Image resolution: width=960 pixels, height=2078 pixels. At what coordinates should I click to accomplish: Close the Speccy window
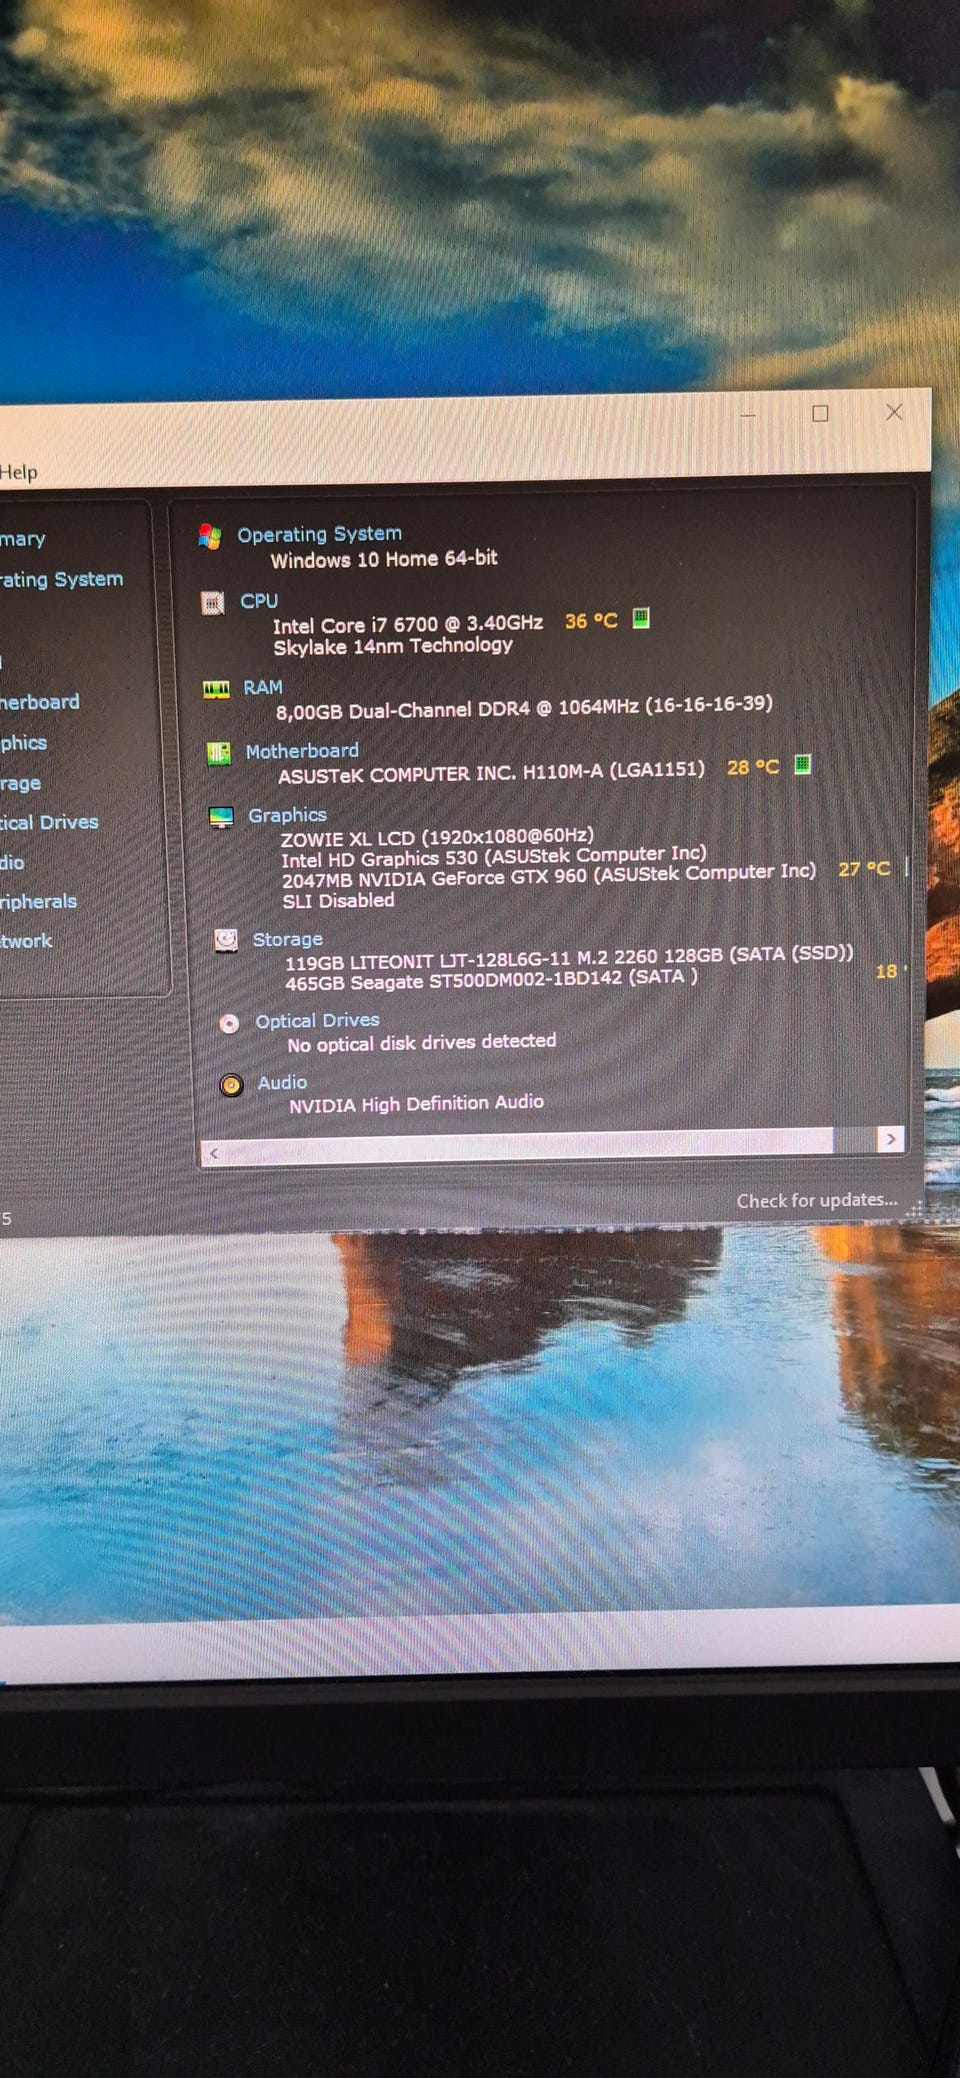(x=894, y=412)
